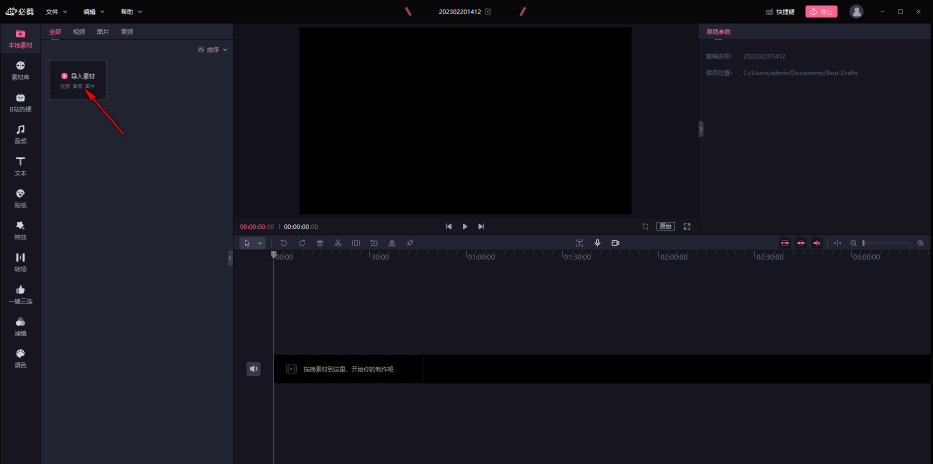This screenshot has height=464, width=933.
Task: Collapse the right draft parameters panel
Action: (700, 129)
